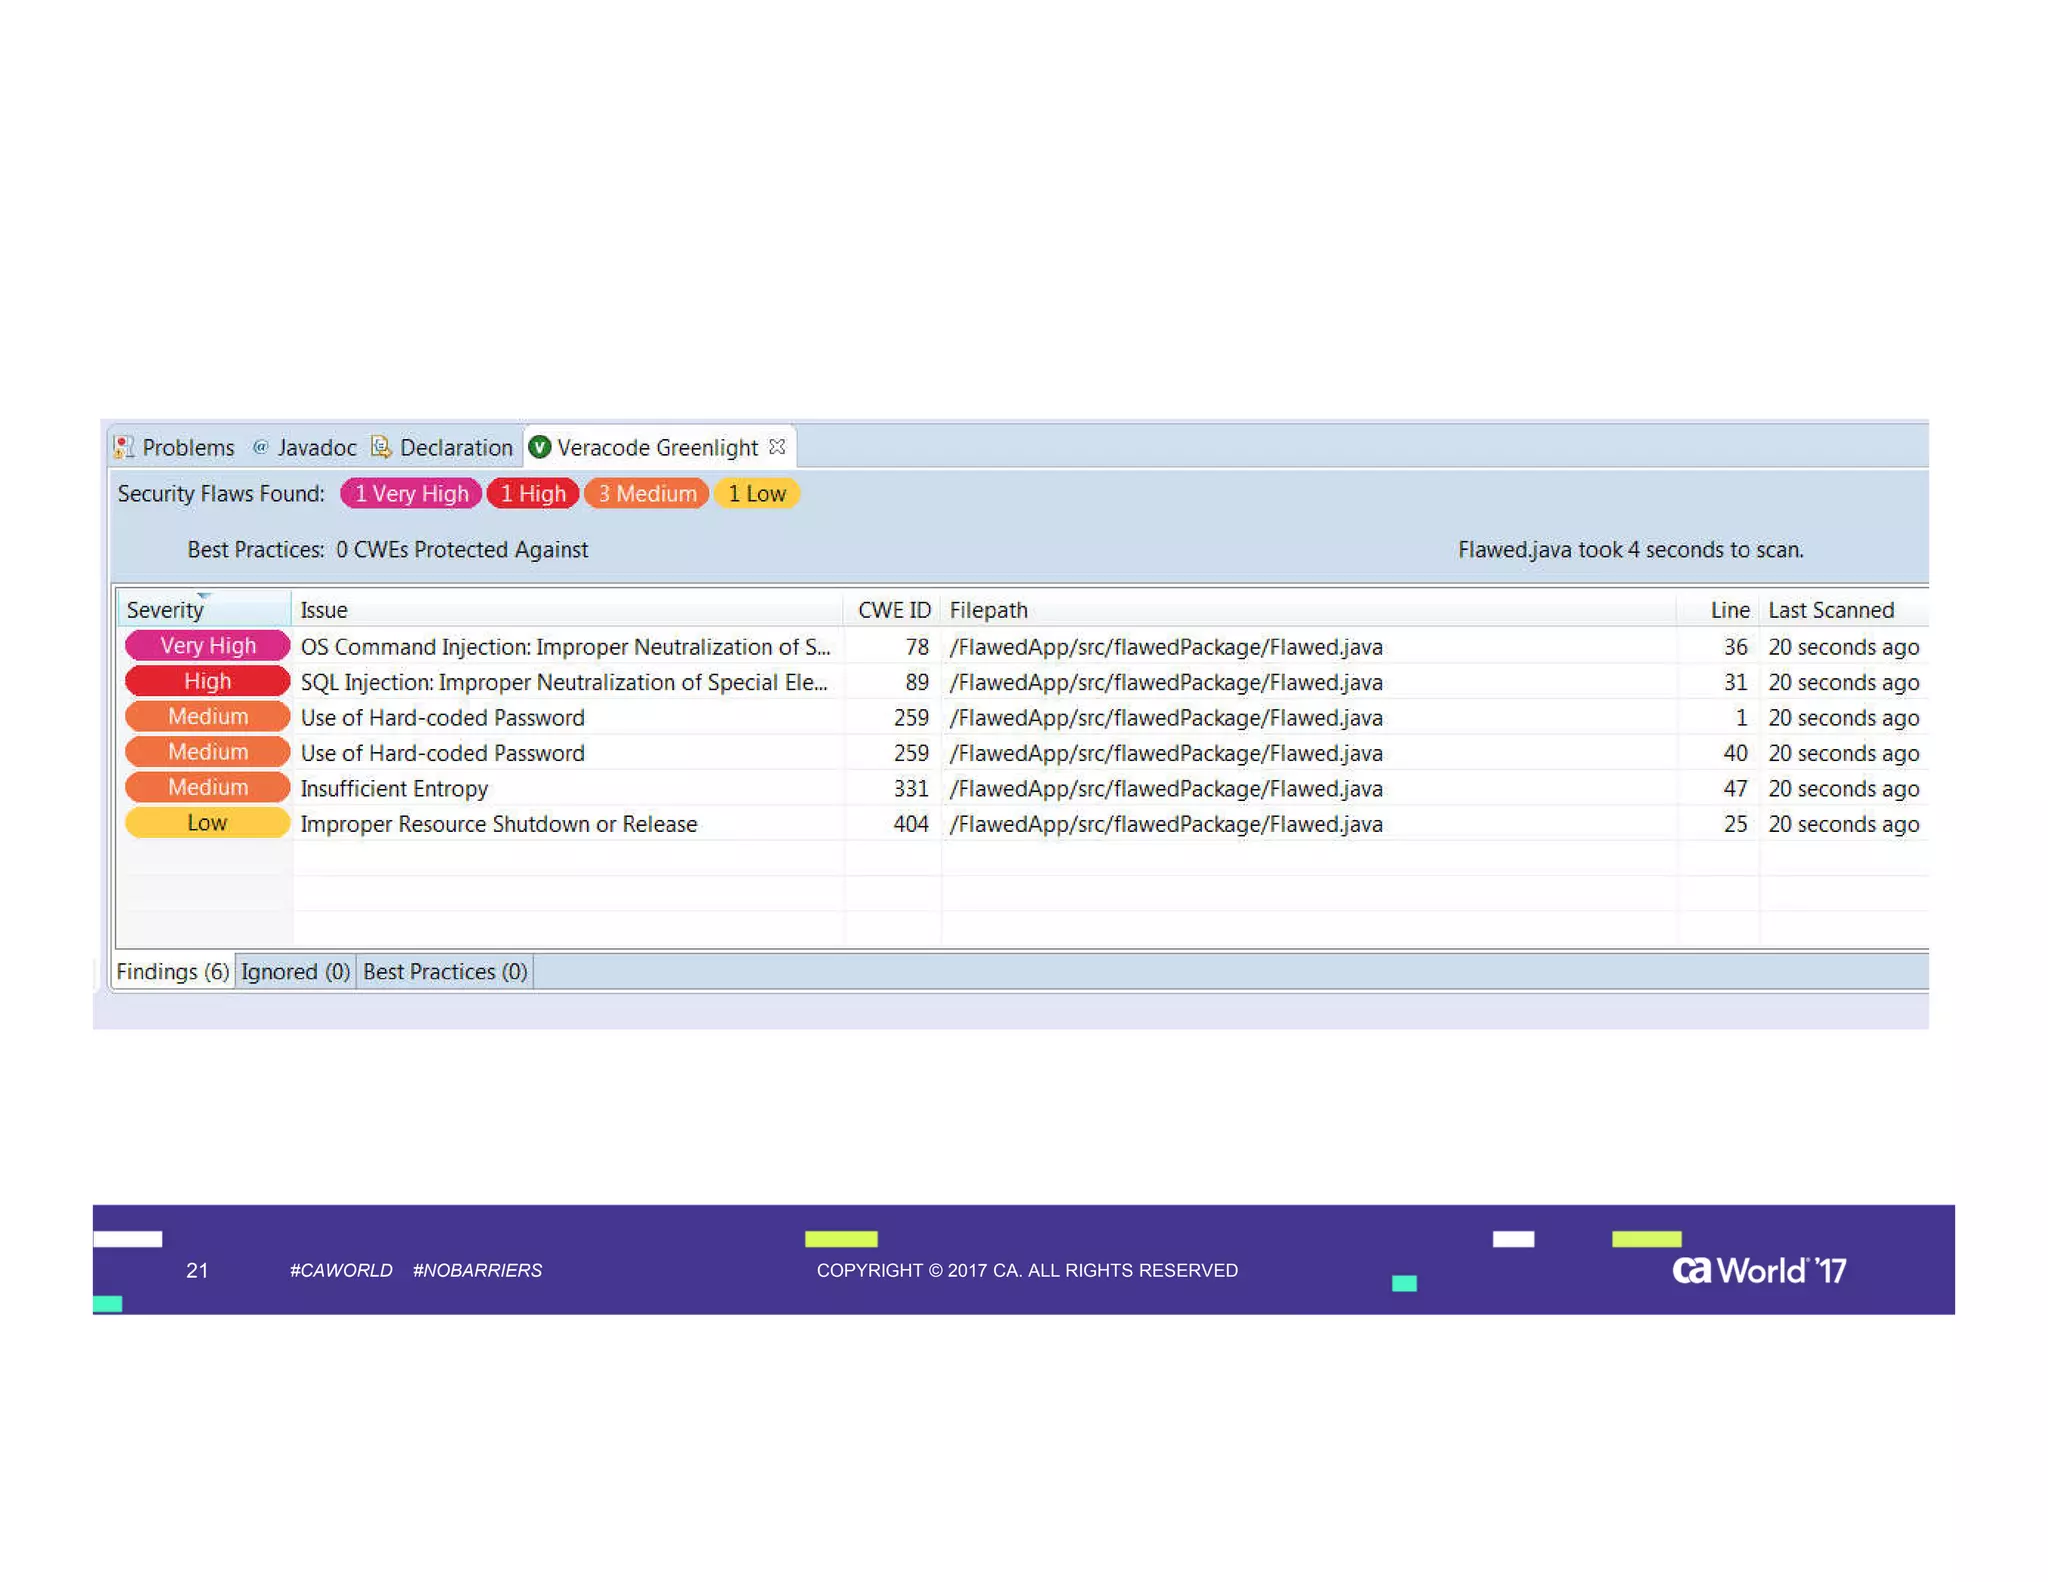Open the Ignored (0) tab
Screen dimensions: 2048x1582
[x=295, y=971]
